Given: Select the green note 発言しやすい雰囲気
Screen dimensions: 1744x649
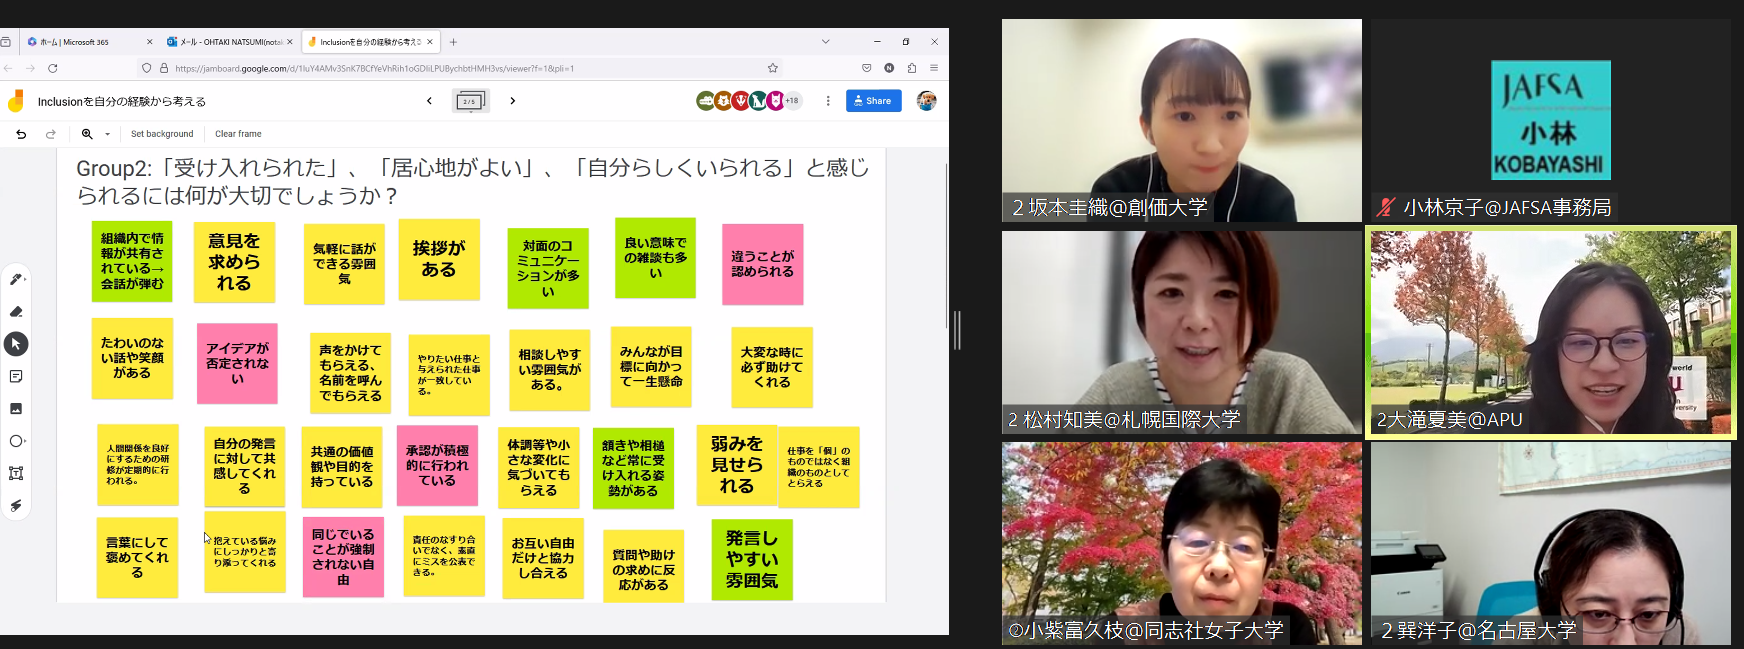Looking at the screenshot, I should click(x=752, y=559).
